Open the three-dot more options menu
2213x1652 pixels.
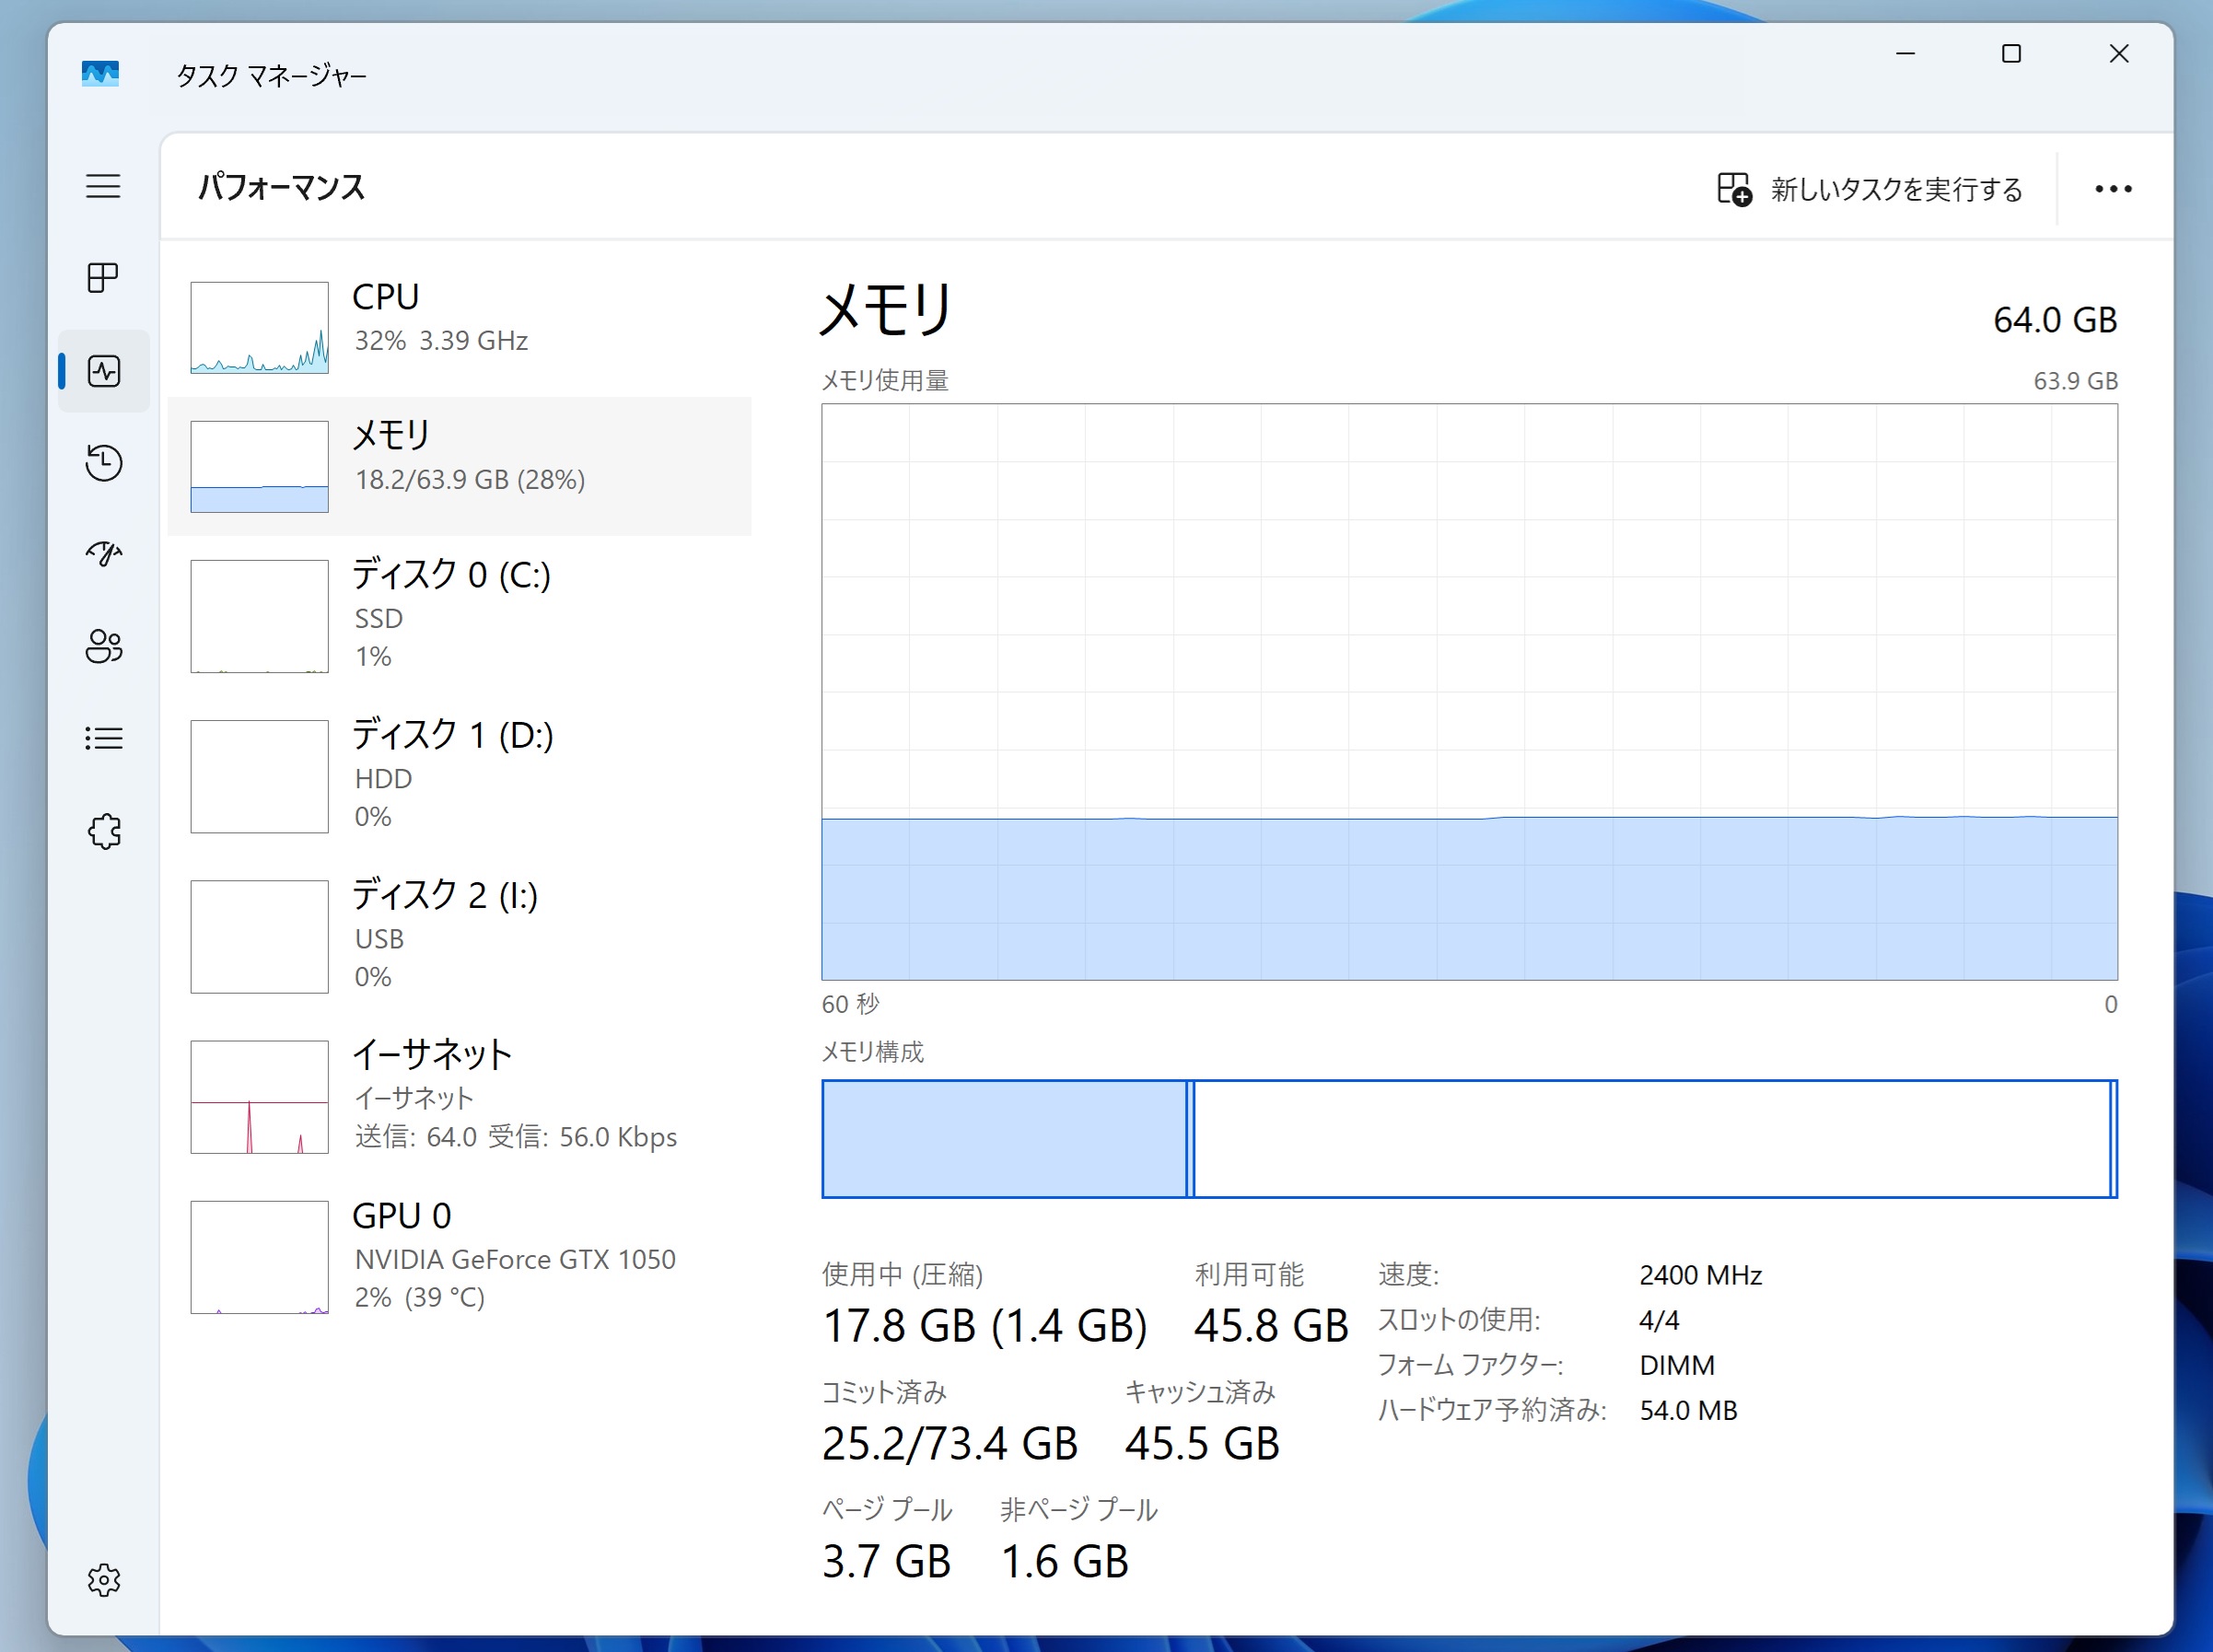(x=2112, y=189)
